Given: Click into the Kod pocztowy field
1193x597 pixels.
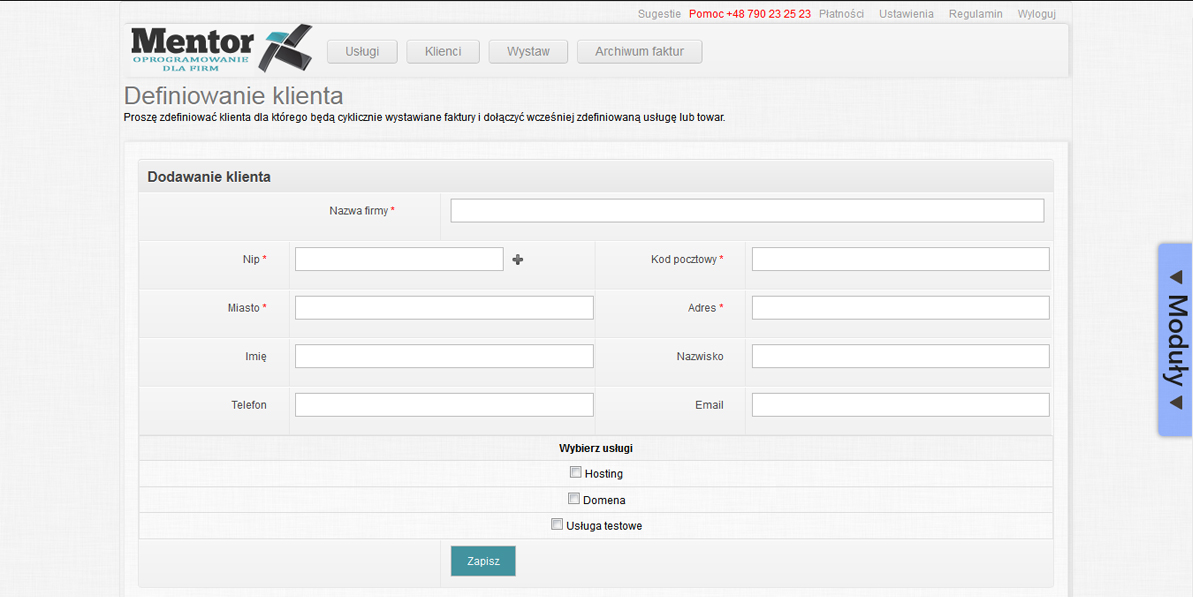Looking at the screenshot, I should point(900,259).
